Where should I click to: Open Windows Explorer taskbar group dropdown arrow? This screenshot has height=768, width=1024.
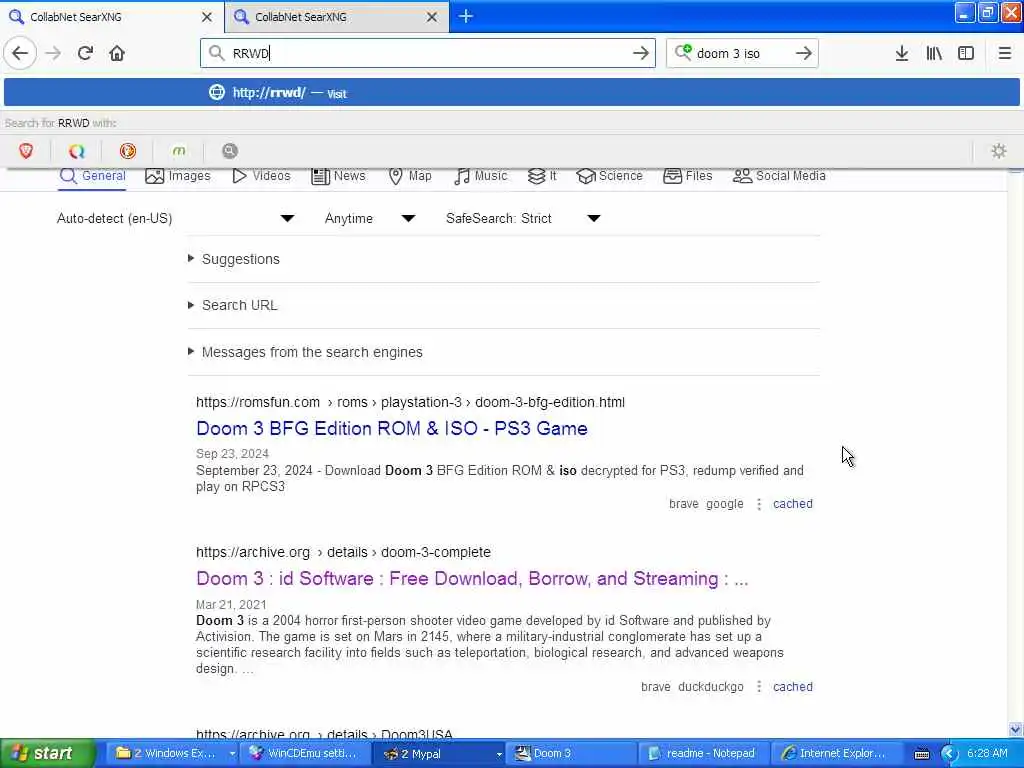232,754
